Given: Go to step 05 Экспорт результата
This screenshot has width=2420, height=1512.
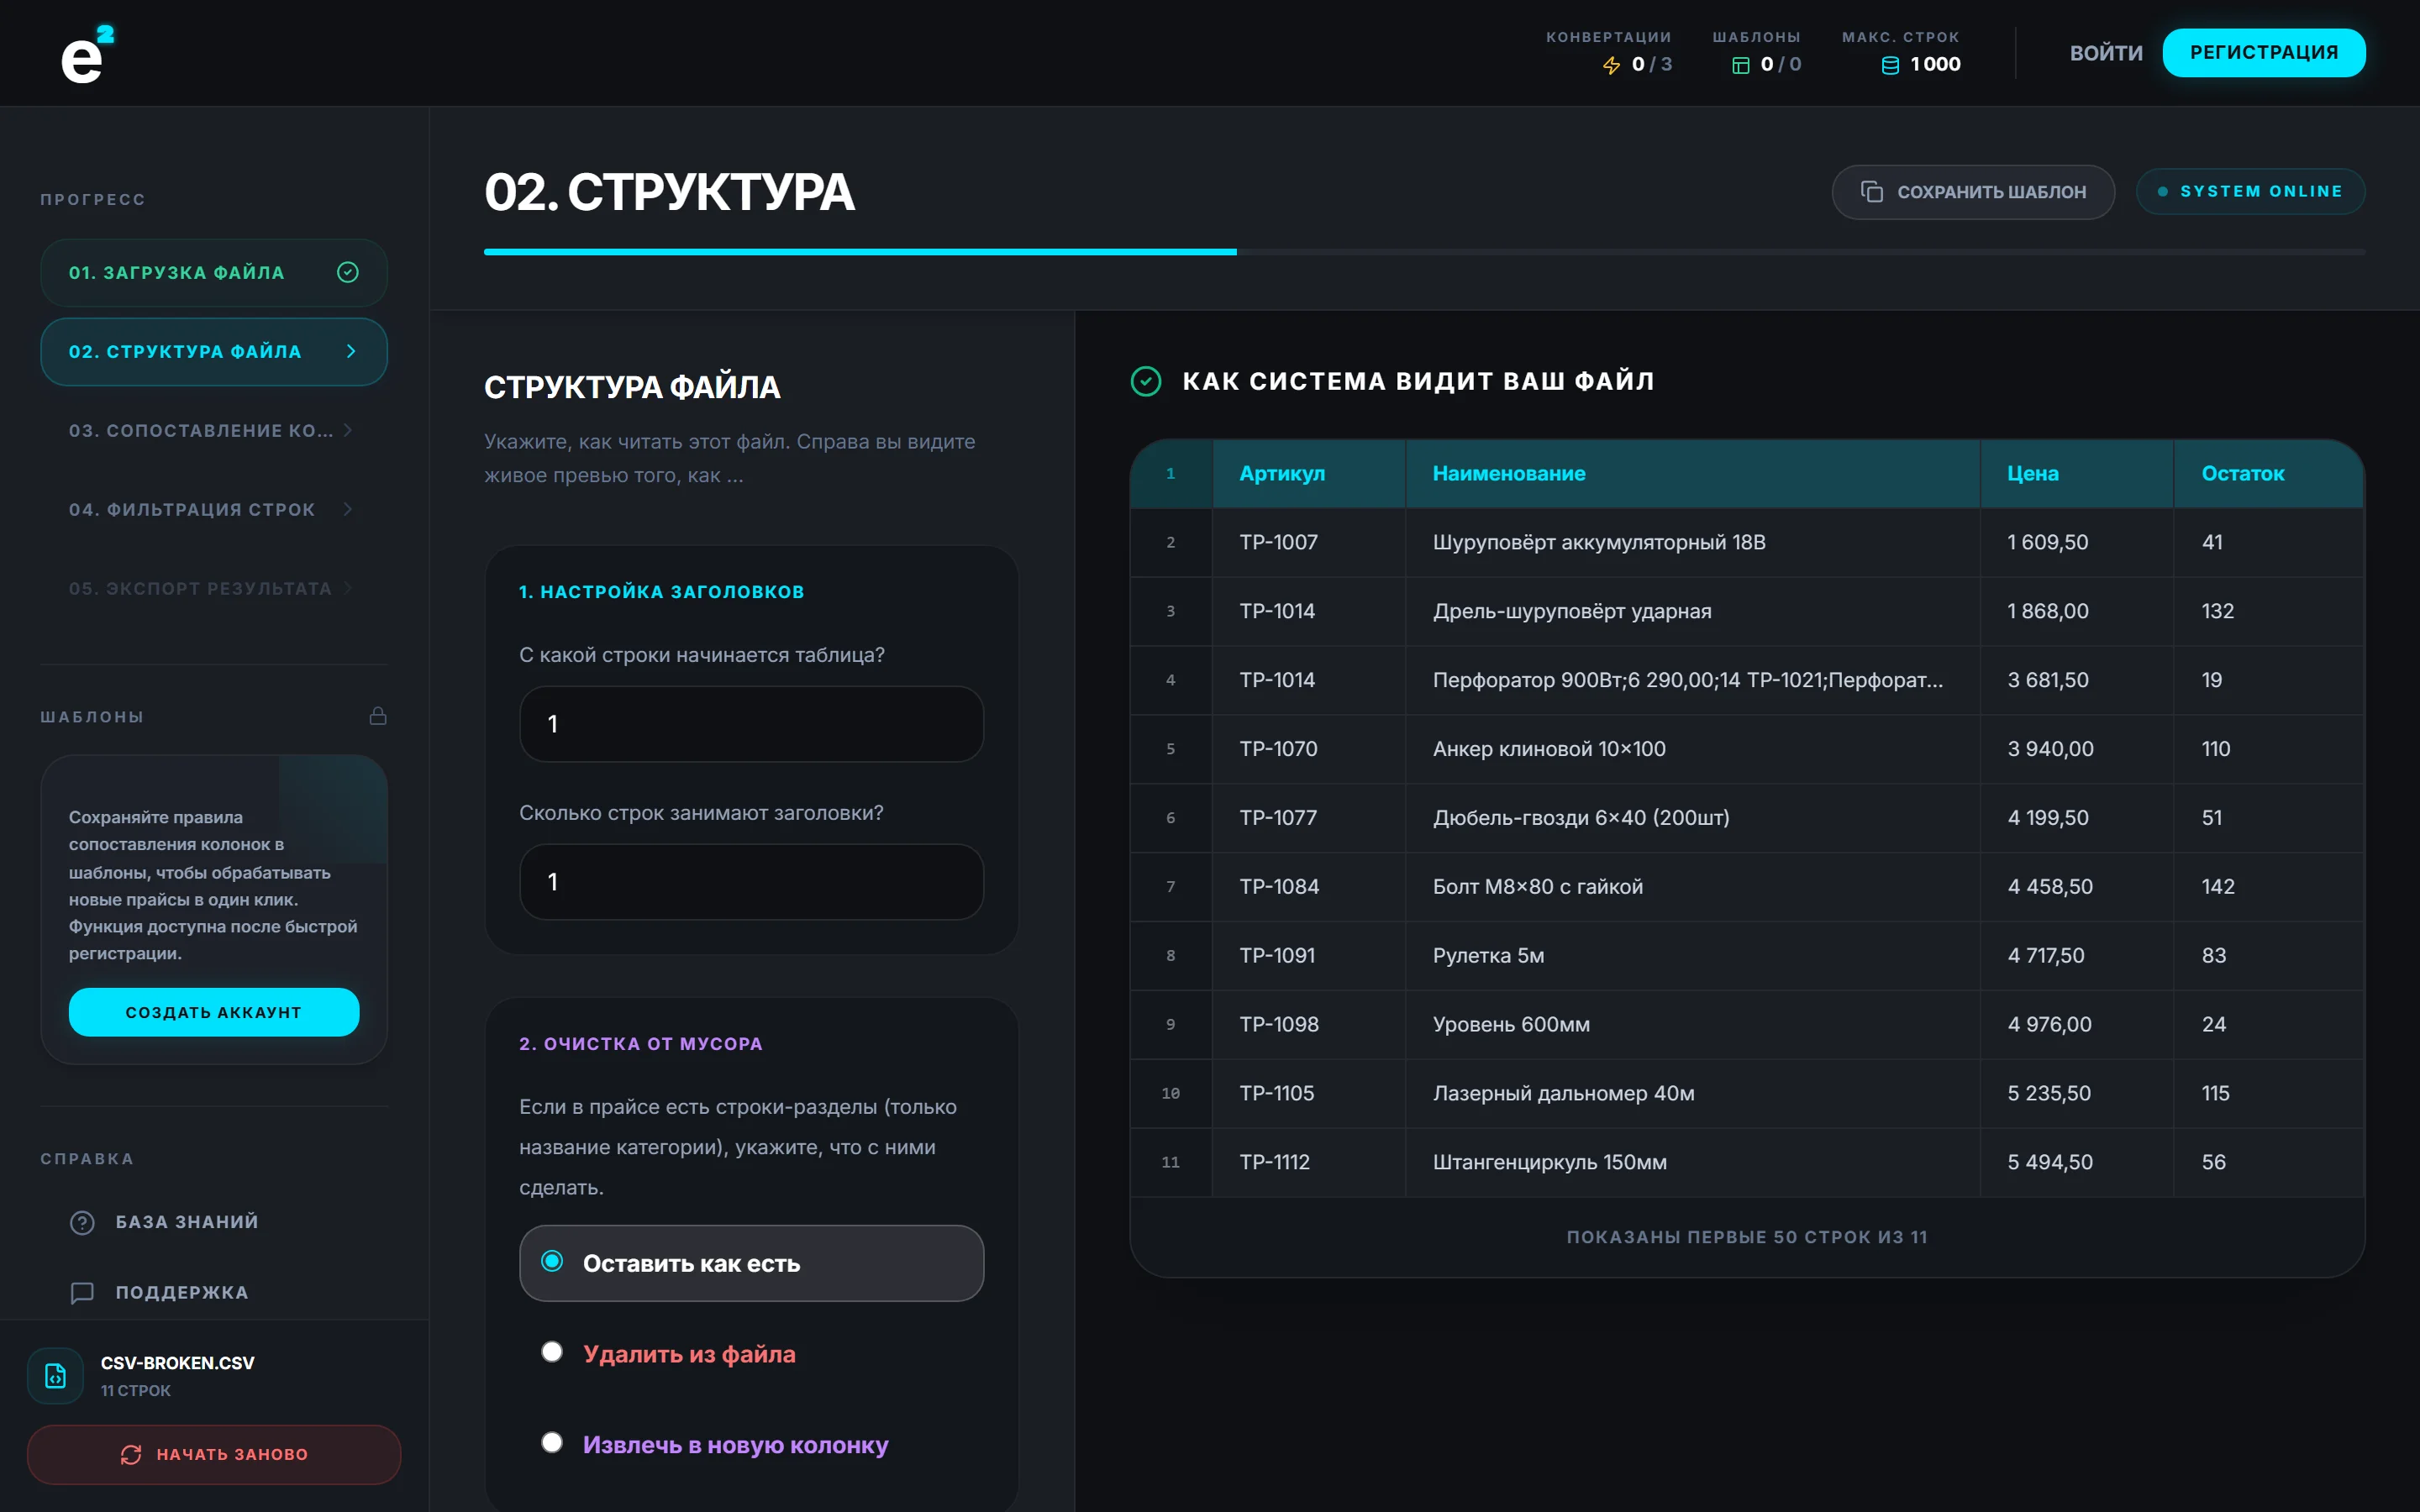Looking at the screenshot, I should [x=214, y=588].
